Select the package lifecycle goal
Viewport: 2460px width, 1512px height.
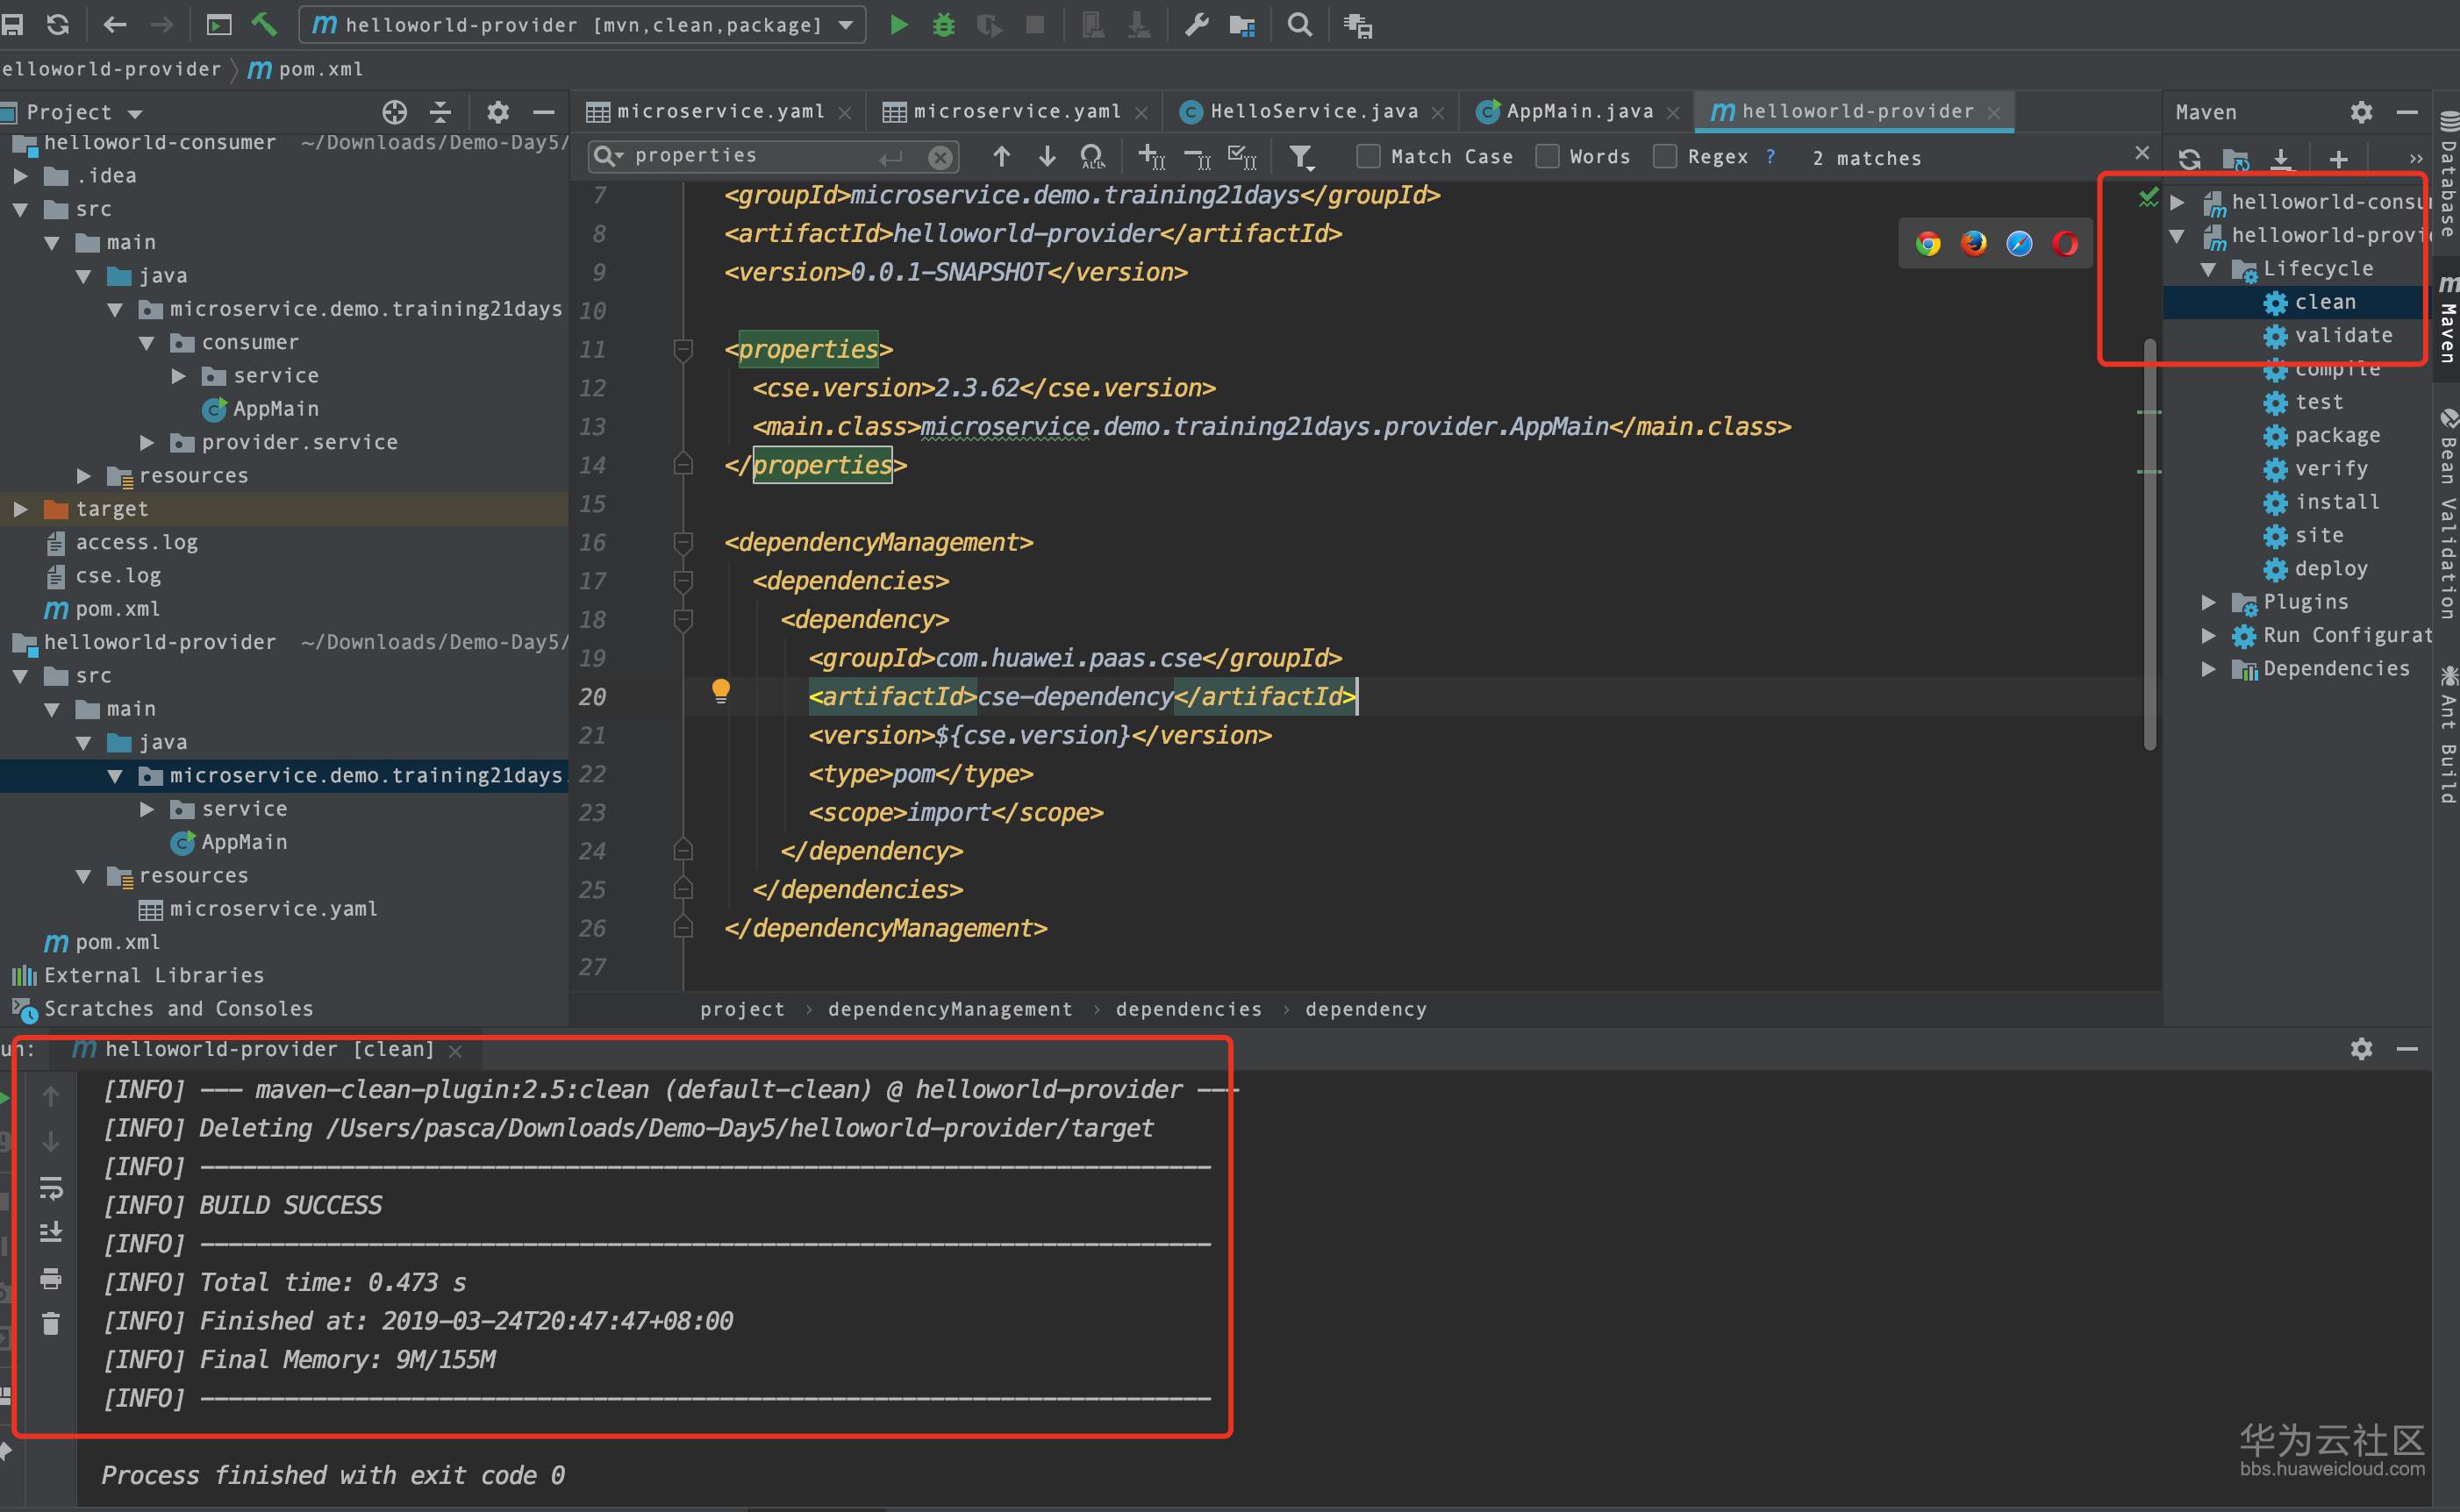pyautogui.click(x=2336, y=435)
